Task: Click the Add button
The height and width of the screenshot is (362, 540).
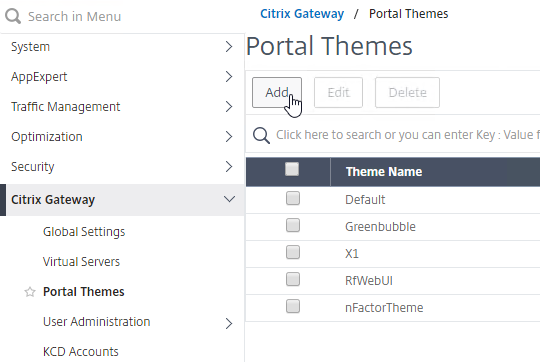Action: pyautogui.click(x=277, y=92)
